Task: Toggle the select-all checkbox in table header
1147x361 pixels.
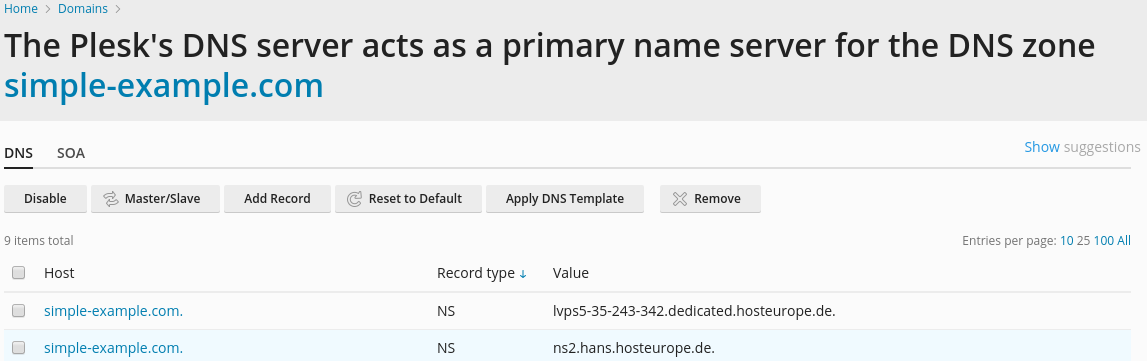Action: coord(18,273)
